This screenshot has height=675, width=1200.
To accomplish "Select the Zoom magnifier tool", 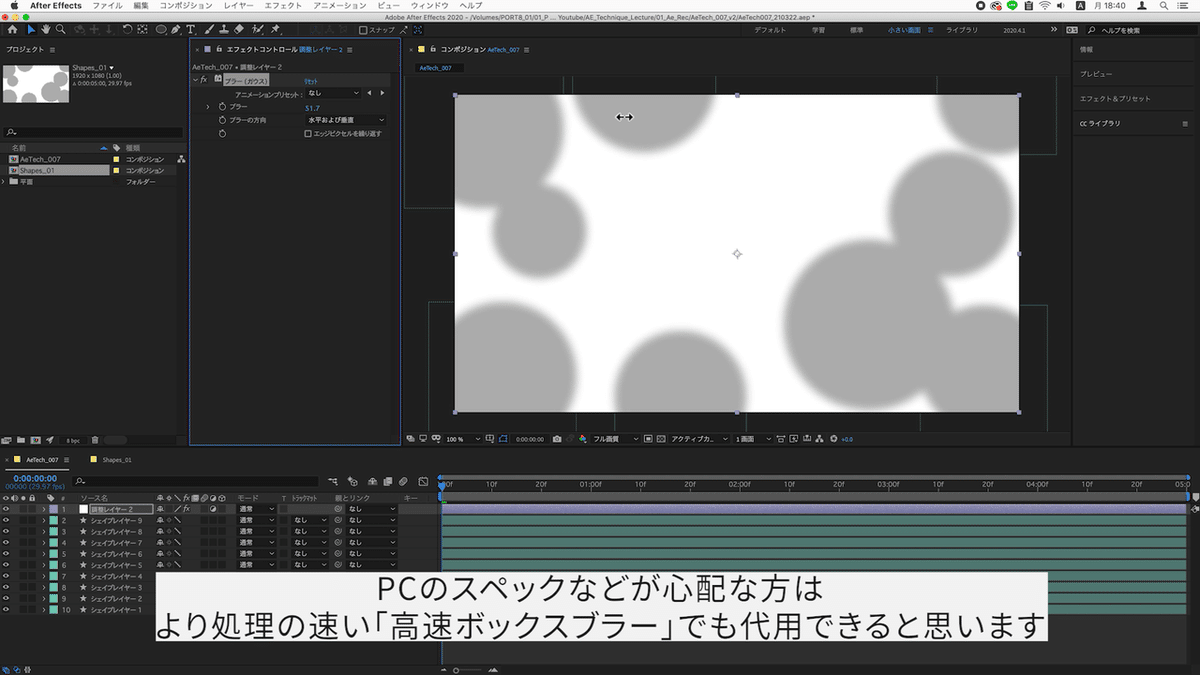I will 61,30.
